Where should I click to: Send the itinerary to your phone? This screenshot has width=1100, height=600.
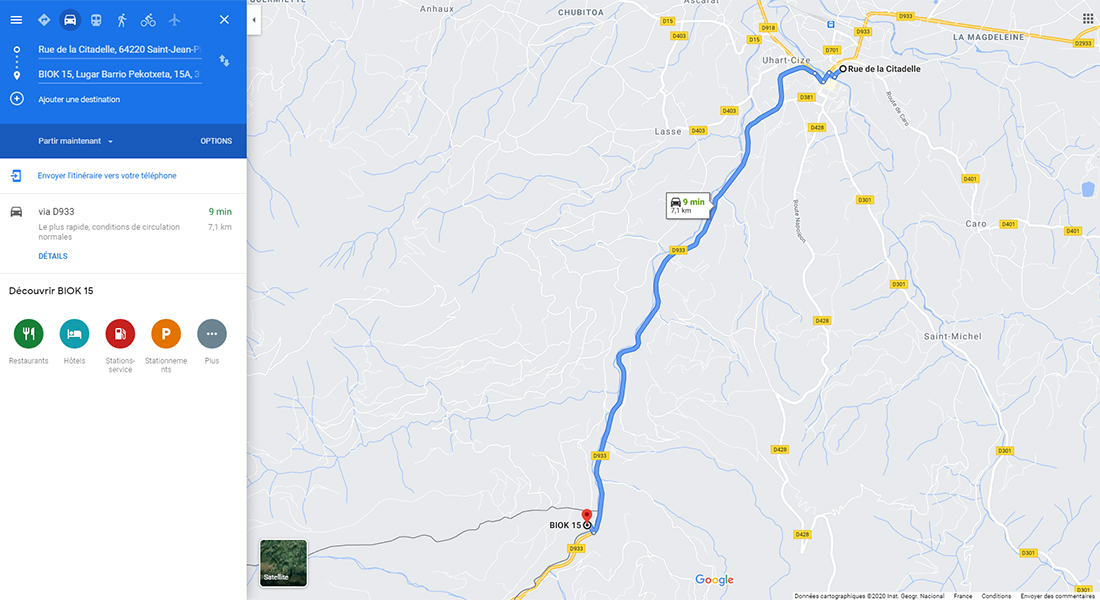click(x=107, y=175)
